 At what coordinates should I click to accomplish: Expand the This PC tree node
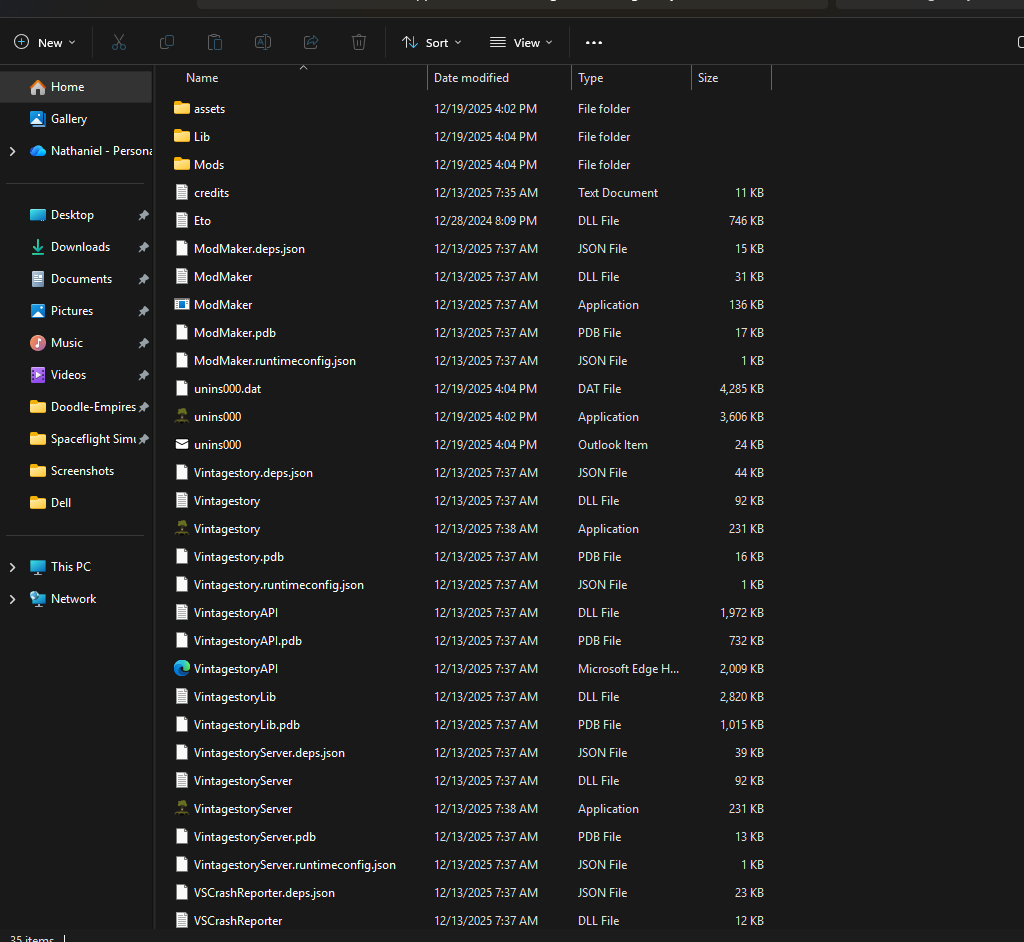pyautogui.click(x=12, y=567)
